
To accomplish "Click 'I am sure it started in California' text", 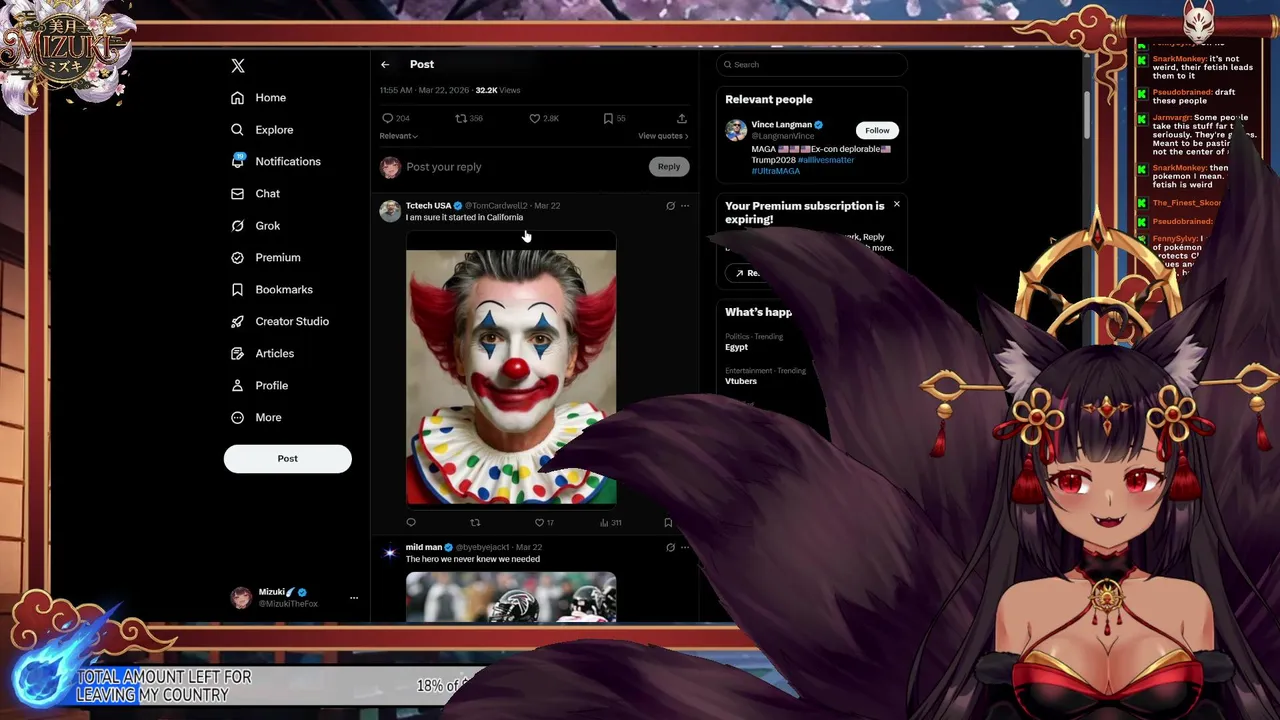I will coord(464,218).
